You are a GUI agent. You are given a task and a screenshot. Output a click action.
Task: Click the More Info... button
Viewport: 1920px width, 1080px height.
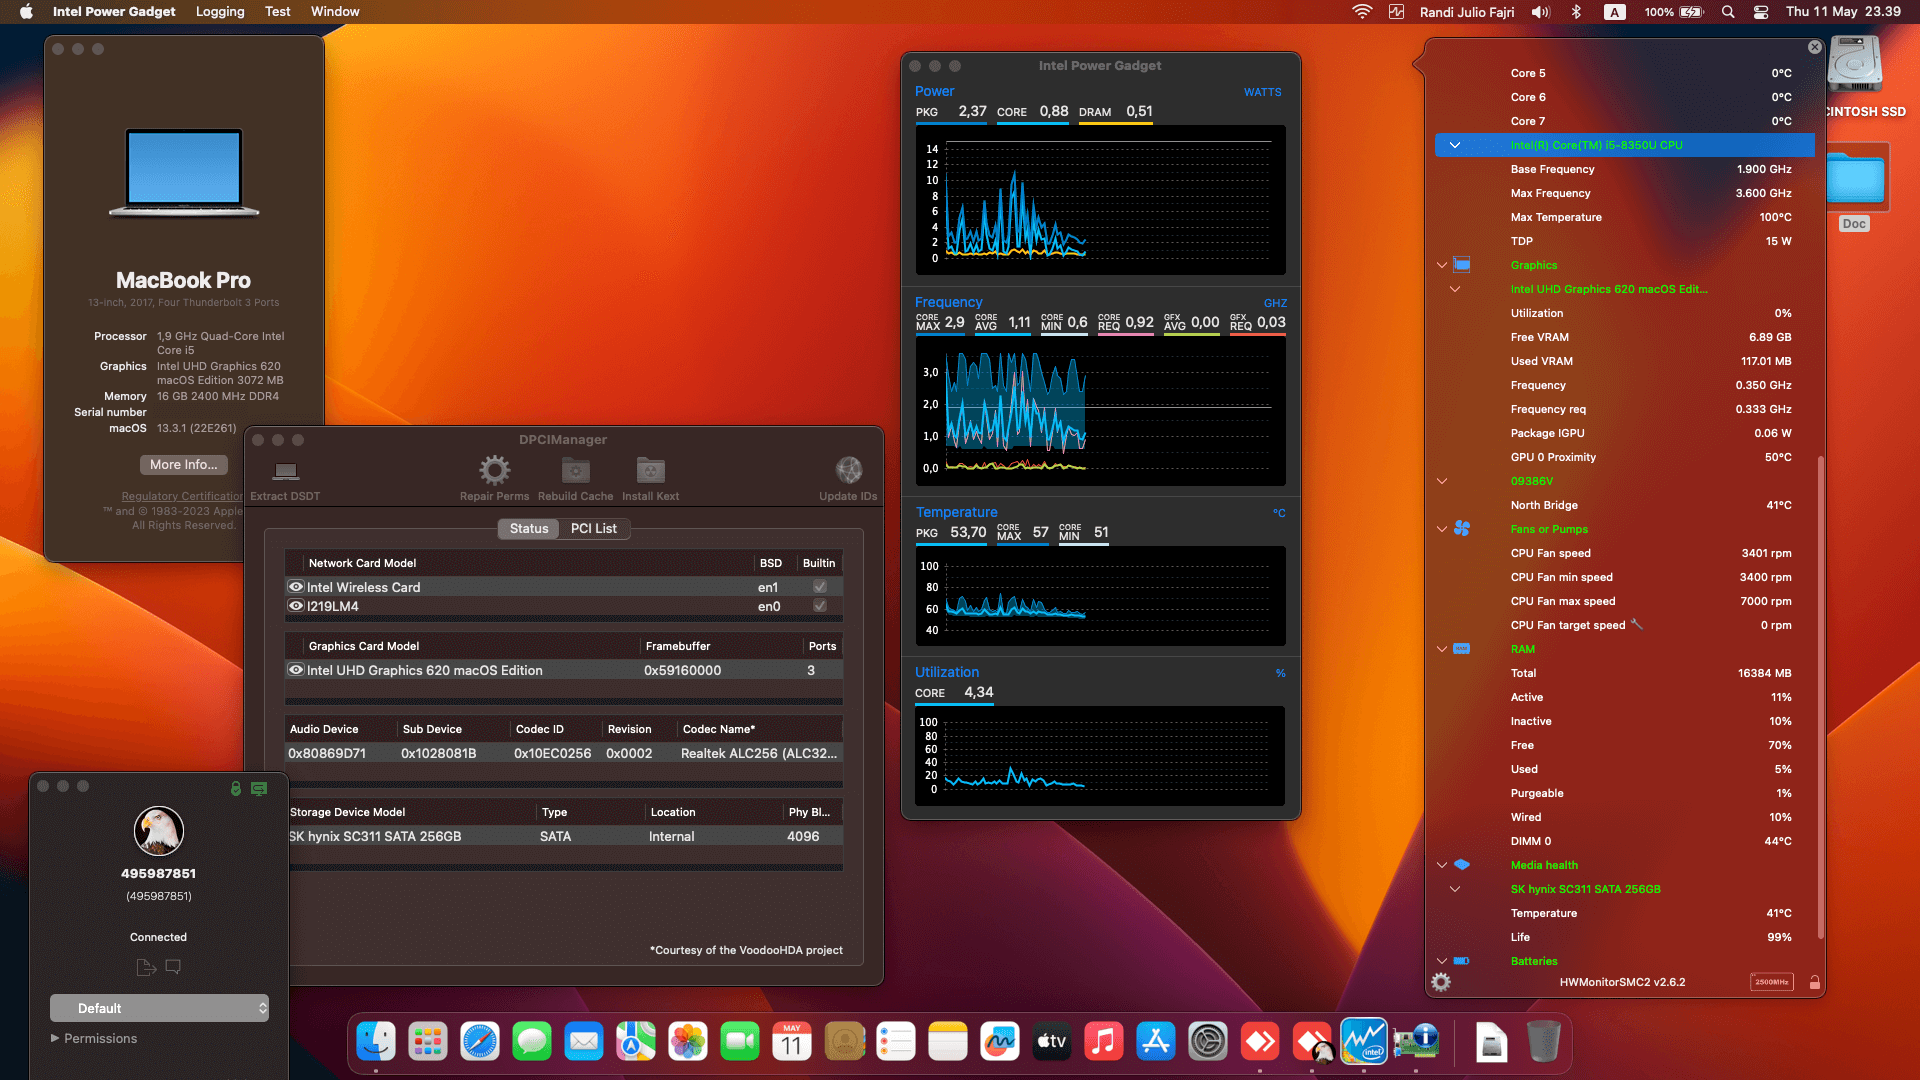[184, 464]
